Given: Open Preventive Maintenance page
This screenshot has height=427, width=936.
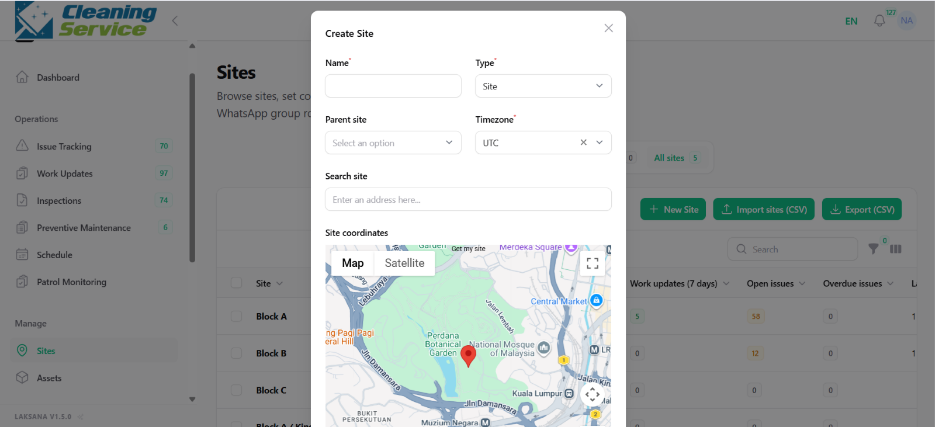Looking at the screenshot, I should pos(84,228).
